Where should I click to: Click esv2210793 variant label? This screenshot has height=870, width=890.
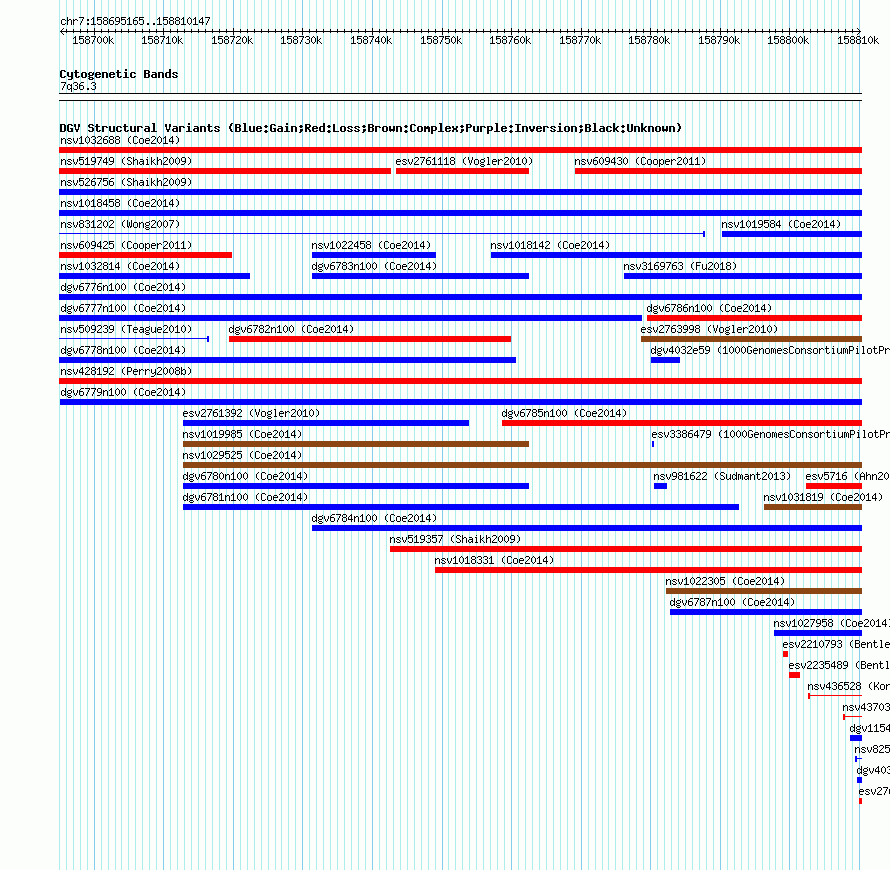tap(836, 644)
